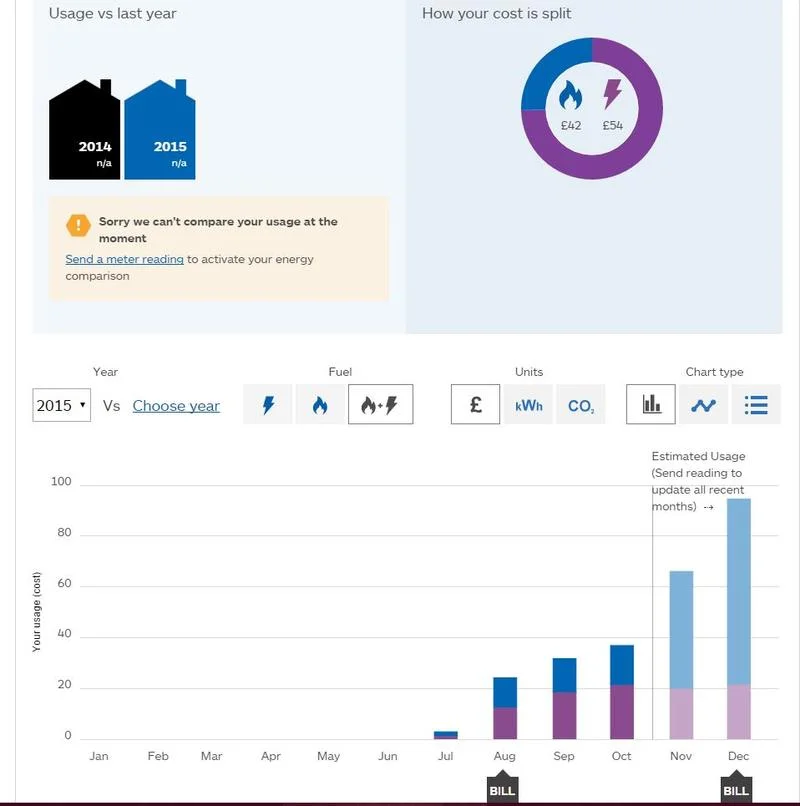Screen dimensions: 800x806
Task: Switch units to pounds (£)
Action: [476, 405]
